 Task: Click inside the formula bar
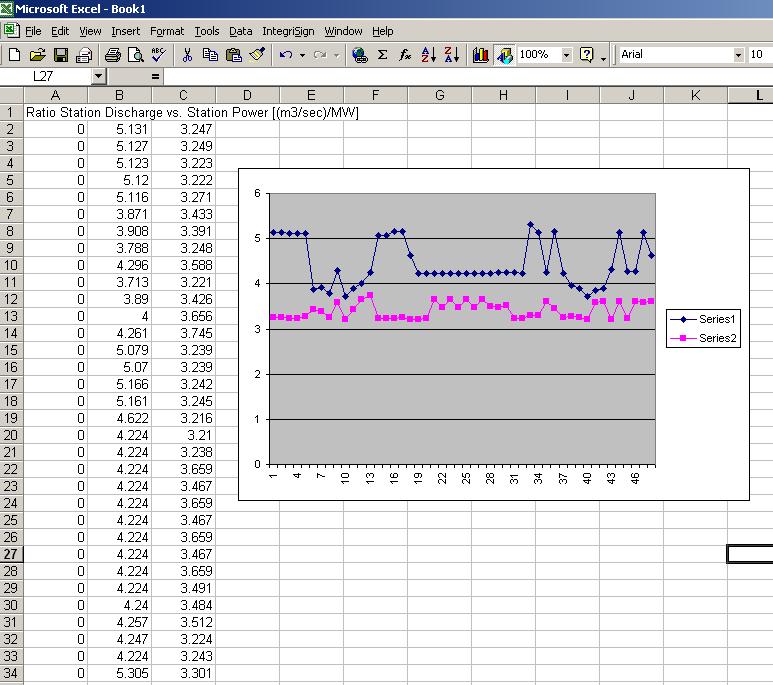(x=467, y=77)
